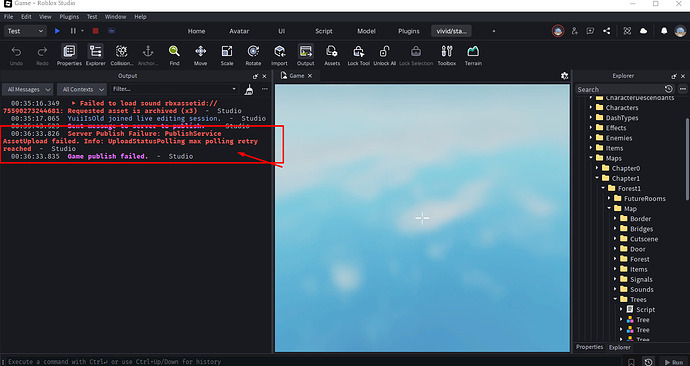Open the Filter field dropdown arrow
Image resolution: width=690 pixels, height=366 pixels.
pos(234,89)
